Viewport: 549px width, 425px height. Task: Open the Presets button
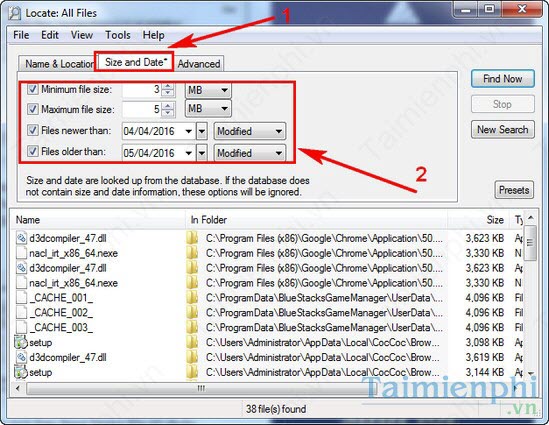click(514, 190)
